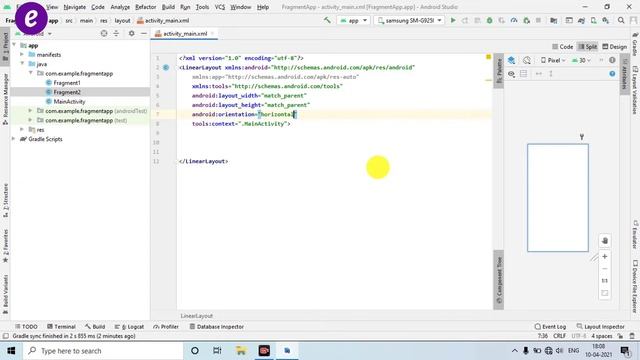Click the Make Project hammer icon
The height and width of the screenshot is (360, 640).
click(x=327, y=20)
